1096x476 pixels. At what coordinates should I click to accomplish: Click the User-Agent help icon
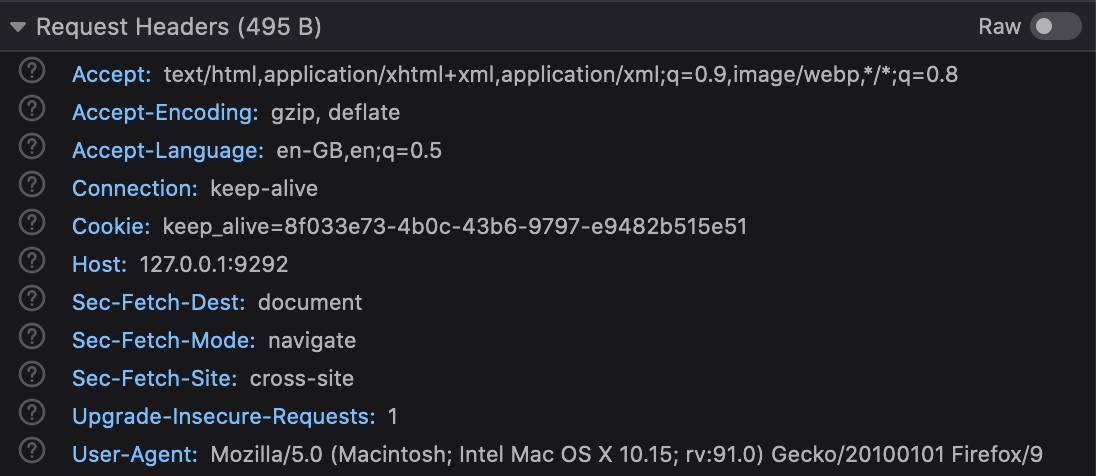[x=33, y=452]
